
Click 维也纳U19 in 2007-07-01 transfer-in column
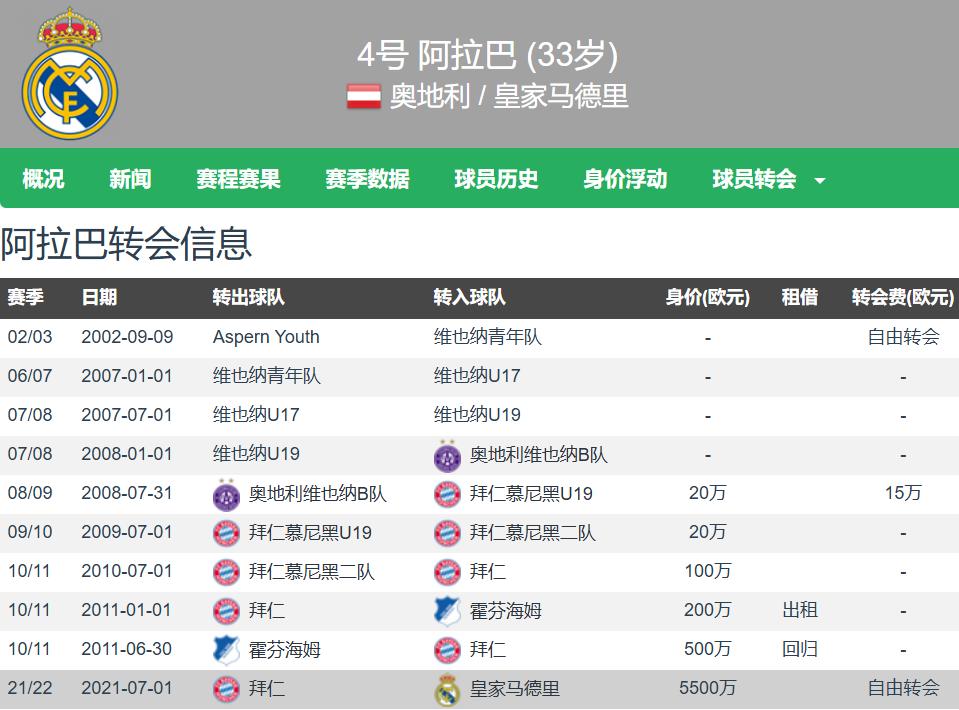tap(477, 415)
